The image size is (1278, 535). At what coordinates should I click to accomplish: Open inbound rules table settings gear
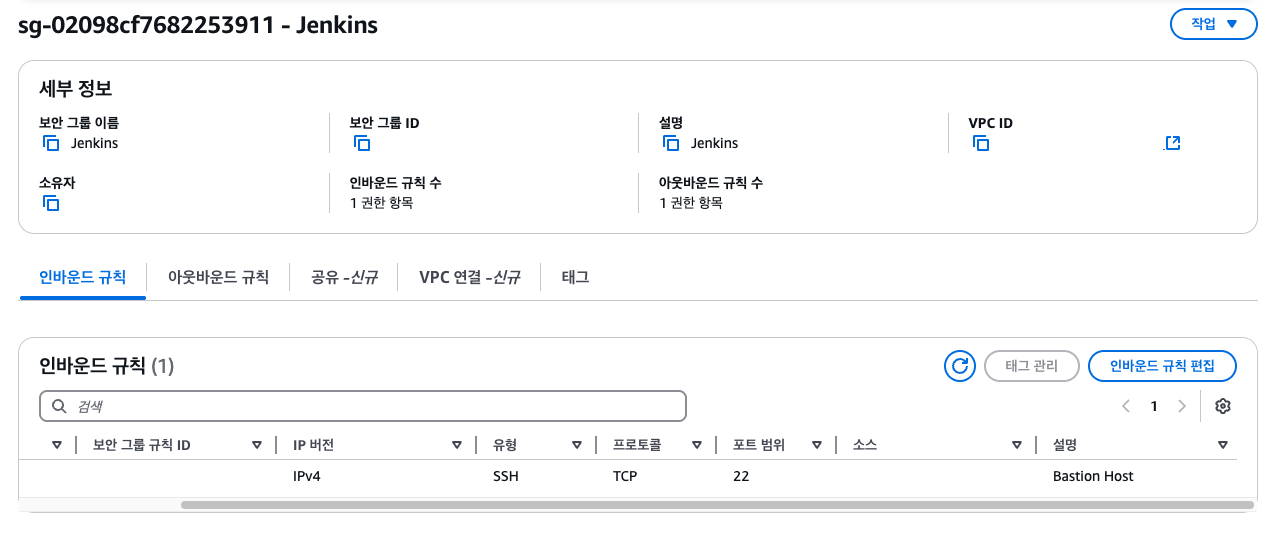[x=1222, y=406]
